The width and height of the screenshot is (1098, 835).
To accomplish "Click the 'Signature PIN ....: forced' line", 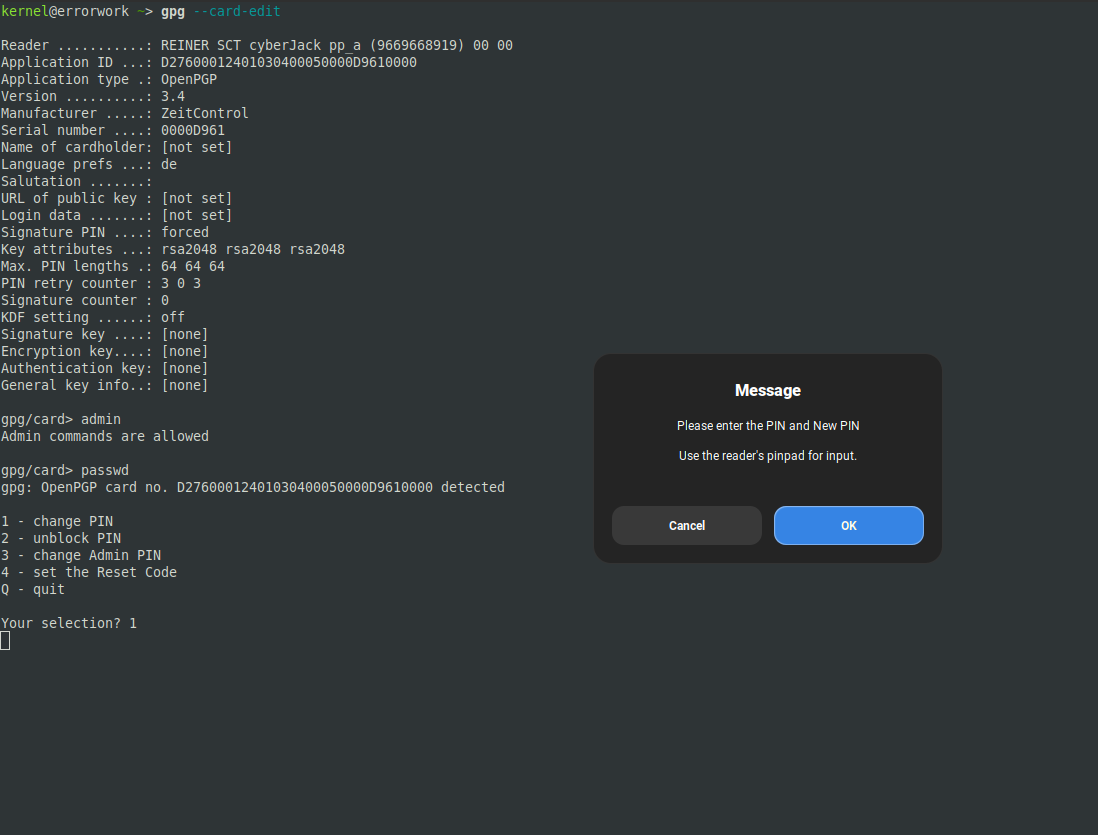I will click(104, 233).
